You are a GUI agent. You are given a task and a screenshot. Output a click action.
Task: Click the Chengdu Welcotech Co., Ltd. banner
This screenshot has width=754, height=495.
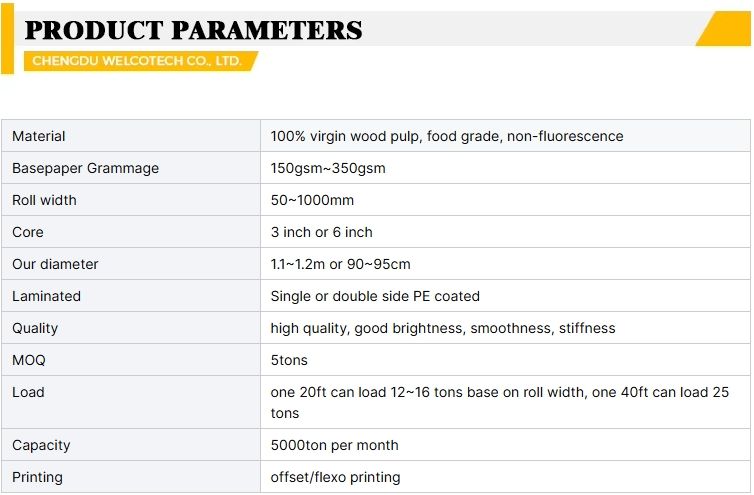140,61
